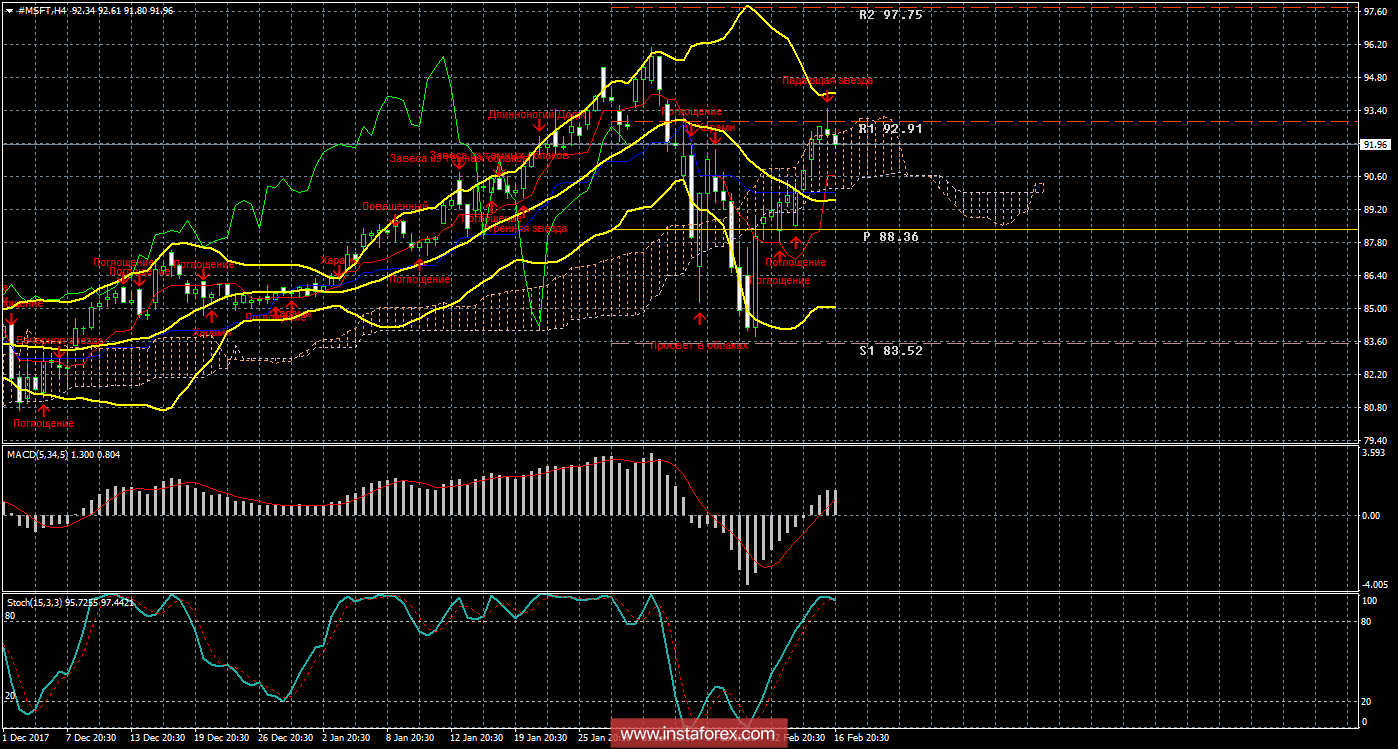Click the 19 Jan 20:30 date label
This screenshot has height=749, width=1398.
point(541,737)
